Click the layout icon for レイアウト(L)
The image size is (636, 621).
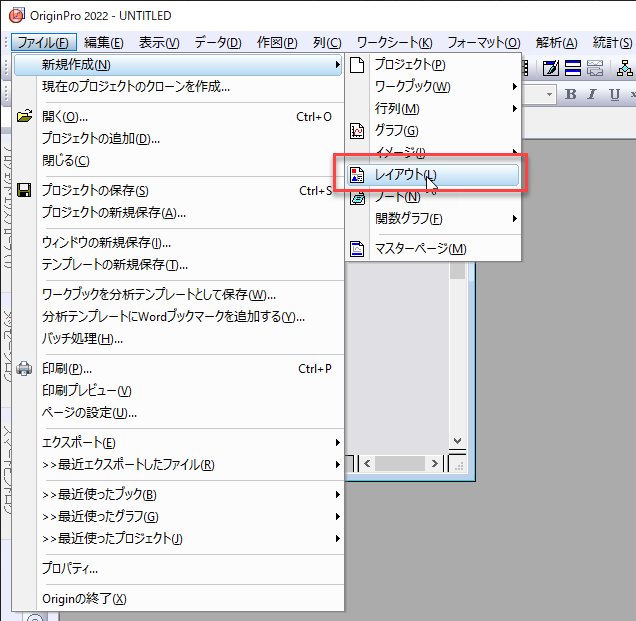coord(357,175)
